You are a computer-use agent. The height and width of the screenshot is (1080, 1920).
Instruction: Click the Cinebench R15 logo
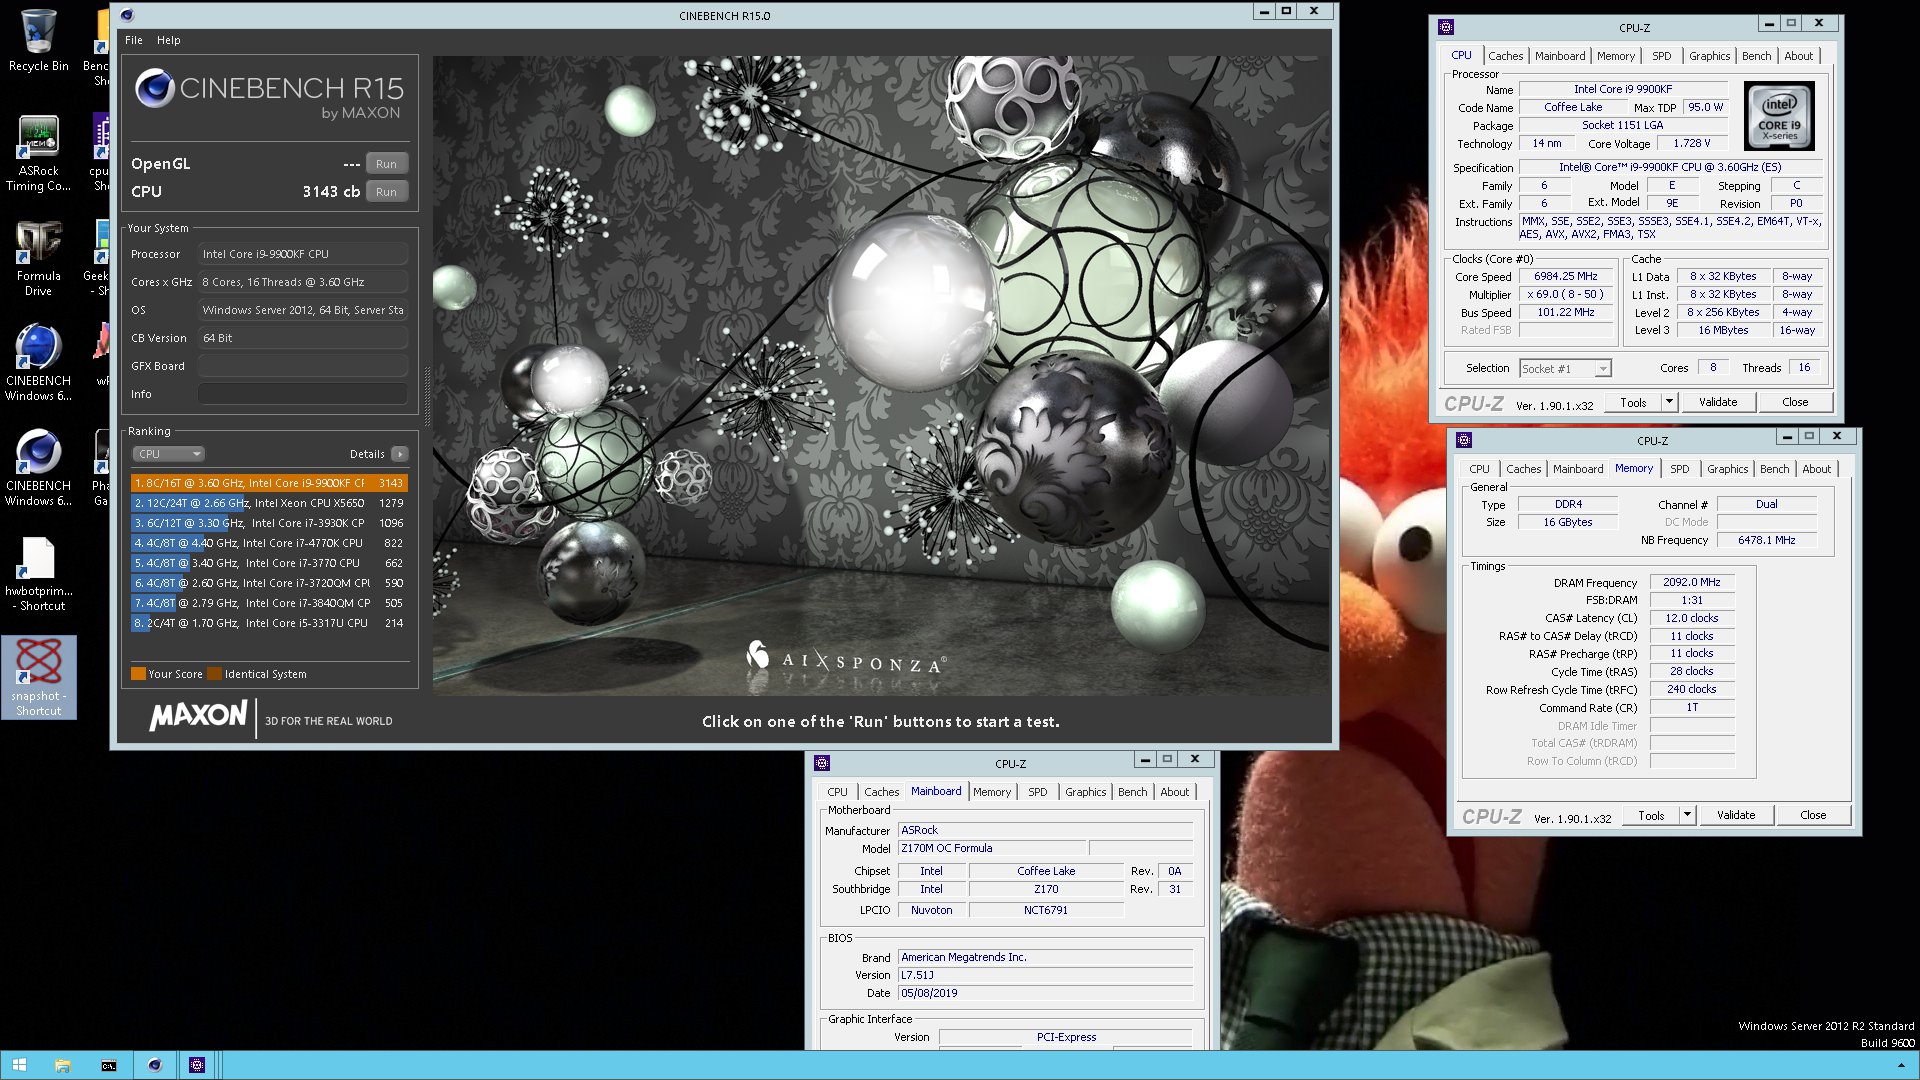(269, 96)
